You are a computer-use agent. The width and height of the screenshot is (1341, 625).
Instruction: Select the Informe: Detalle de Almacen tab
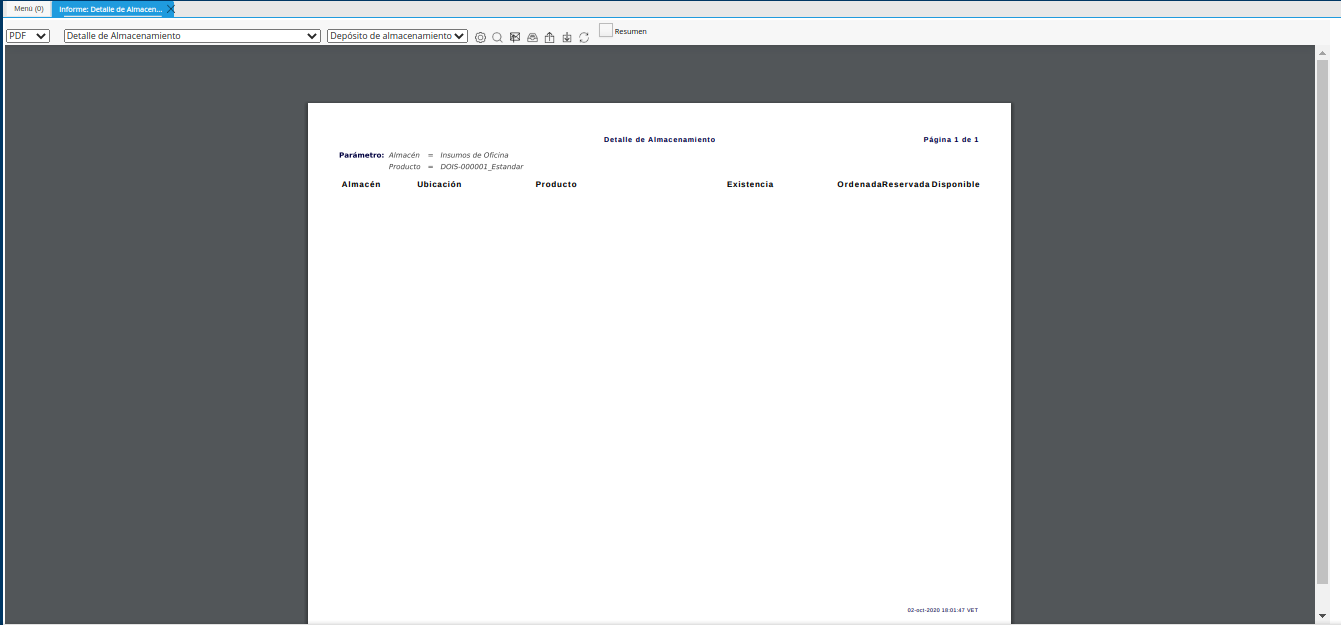pyautogui.click(x=110, y=7)
